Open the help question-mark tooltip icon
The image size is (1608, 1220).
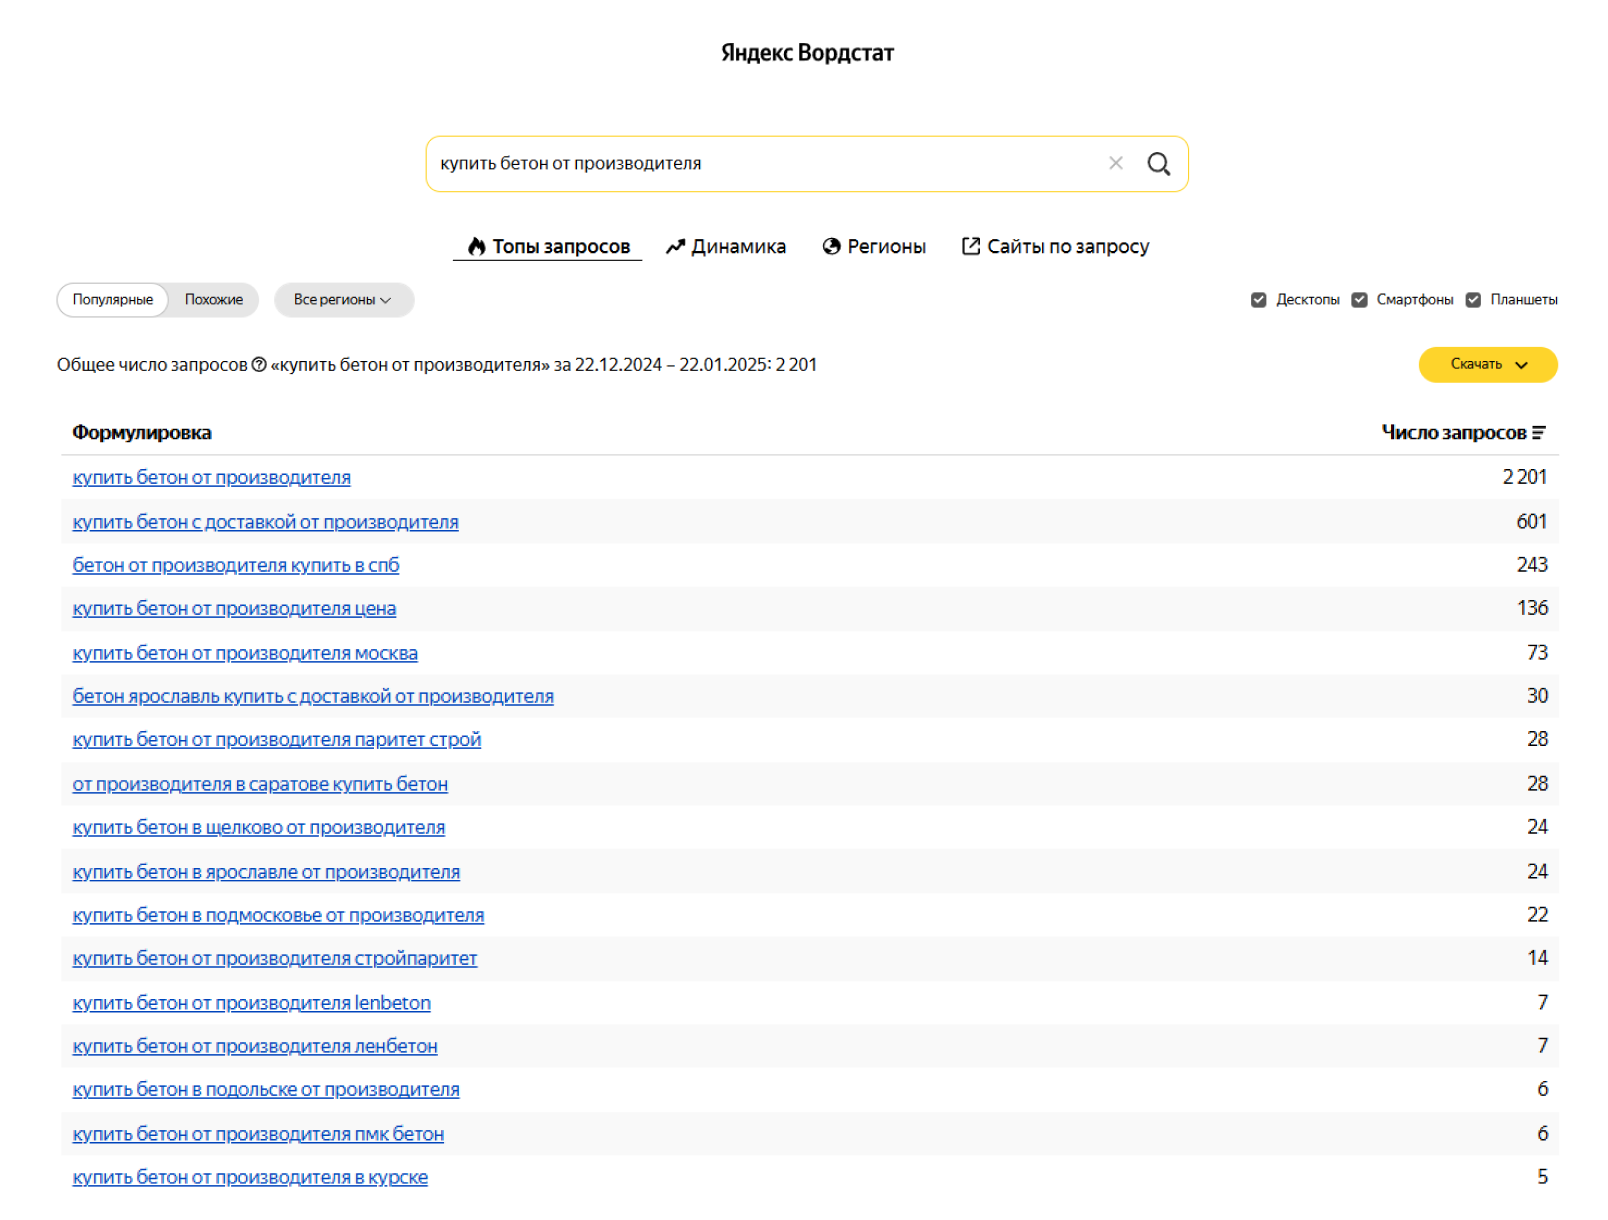click(261, 364)
